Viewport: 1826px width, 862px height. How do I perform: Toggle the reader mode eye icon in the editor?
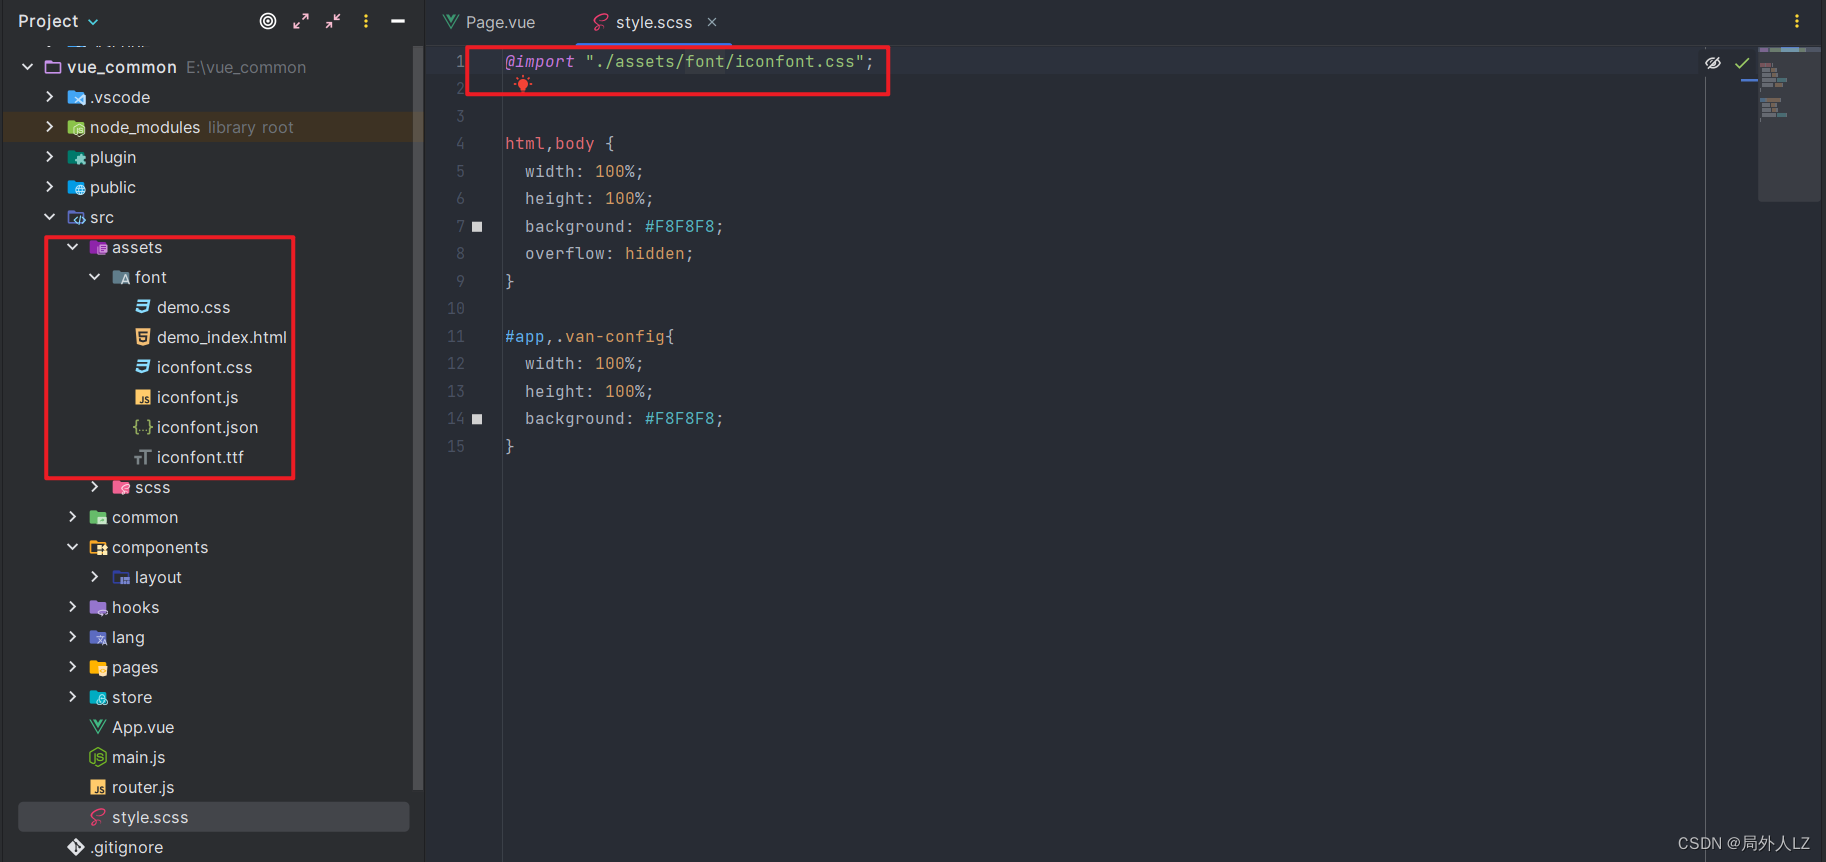coord(1713,63)
